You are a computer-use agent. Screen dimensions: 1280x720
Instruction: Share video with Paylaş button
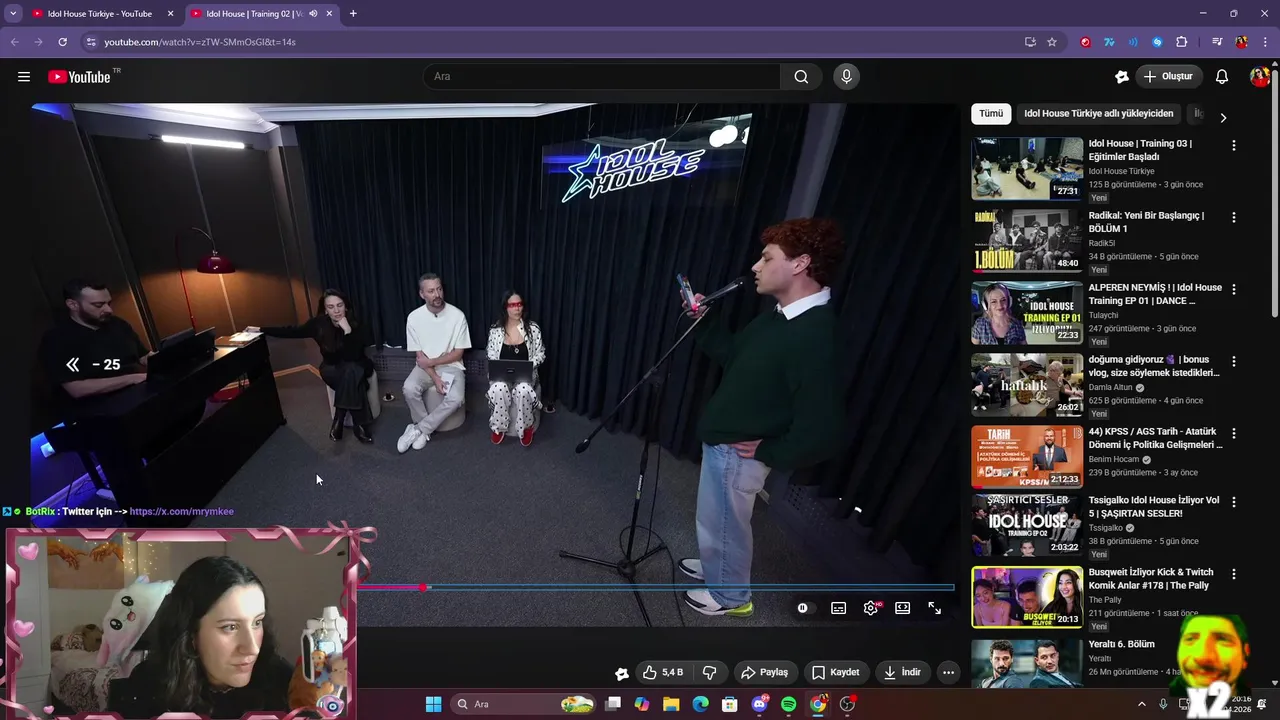point(764,672)
